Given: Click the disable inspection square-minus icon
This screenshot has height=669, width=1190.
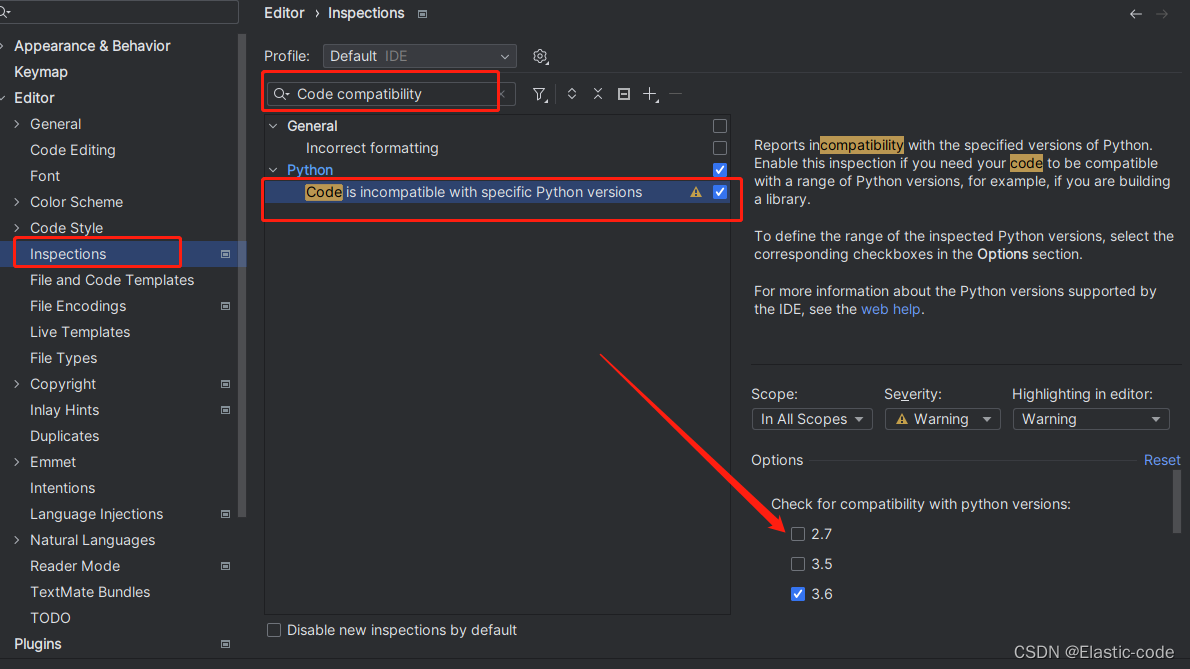Looking at the screenshot, I should pyautogui.click(x=623, y=93).
